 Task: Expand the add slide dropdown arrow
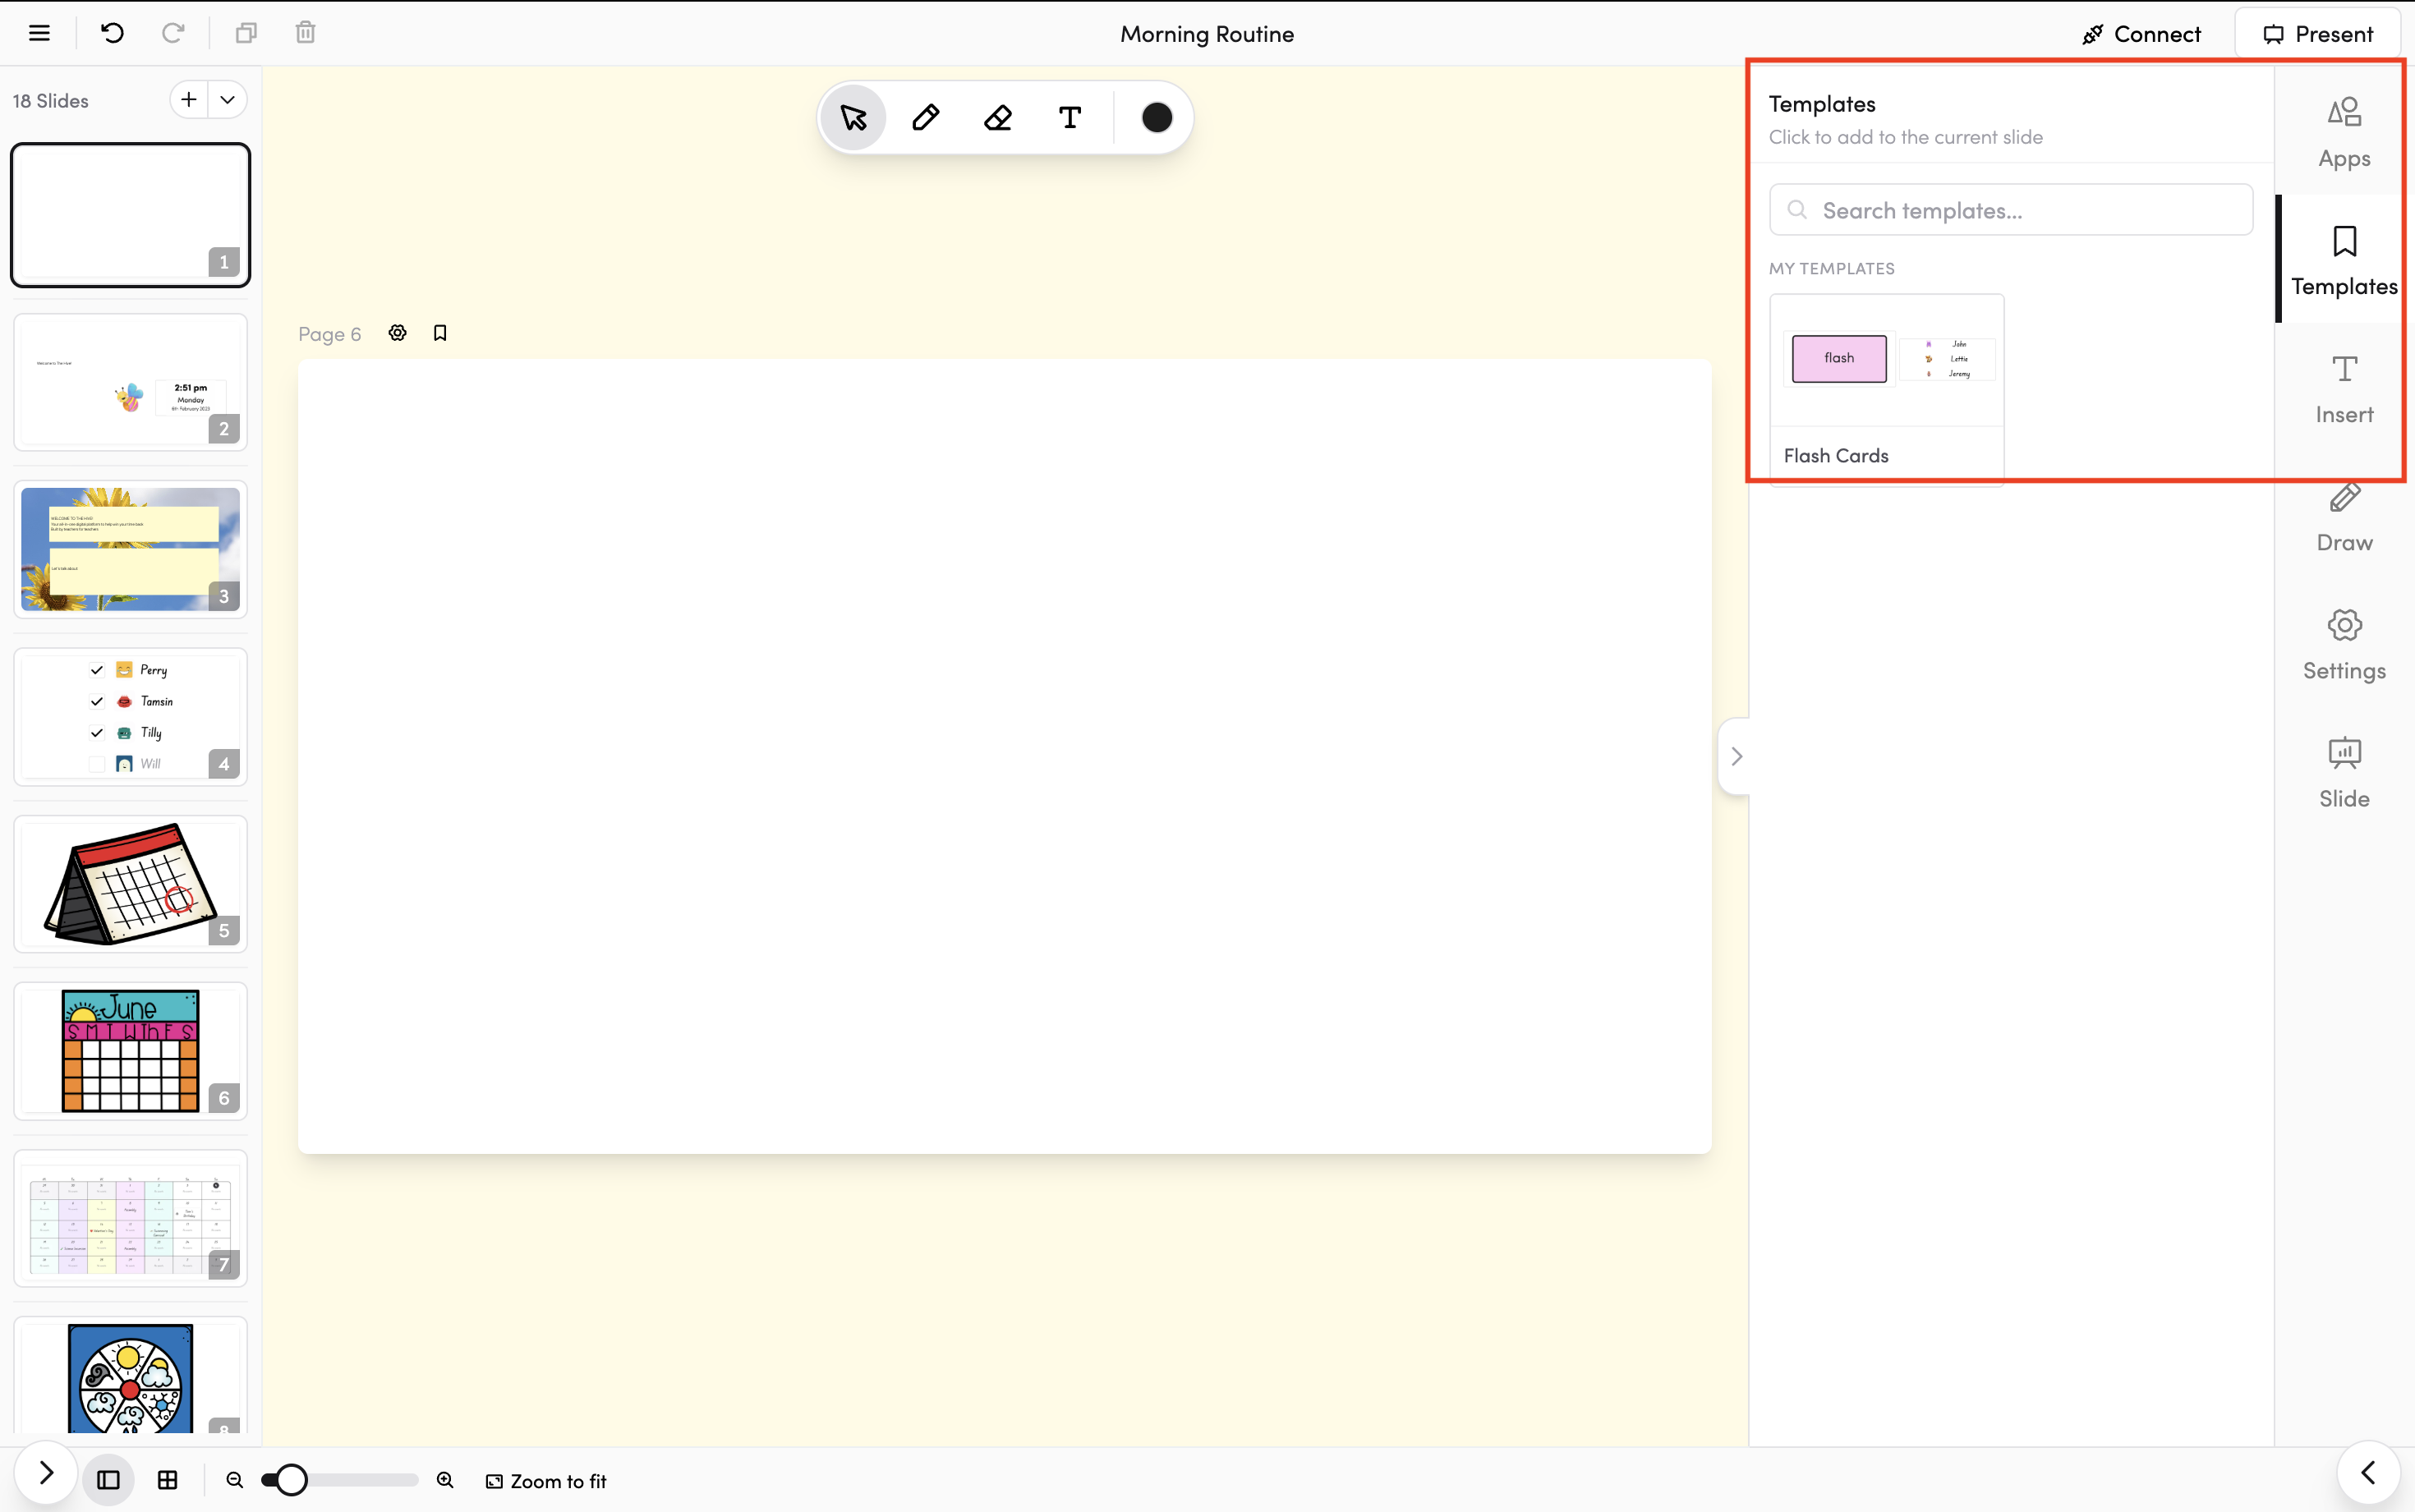(x=228, y=100)
